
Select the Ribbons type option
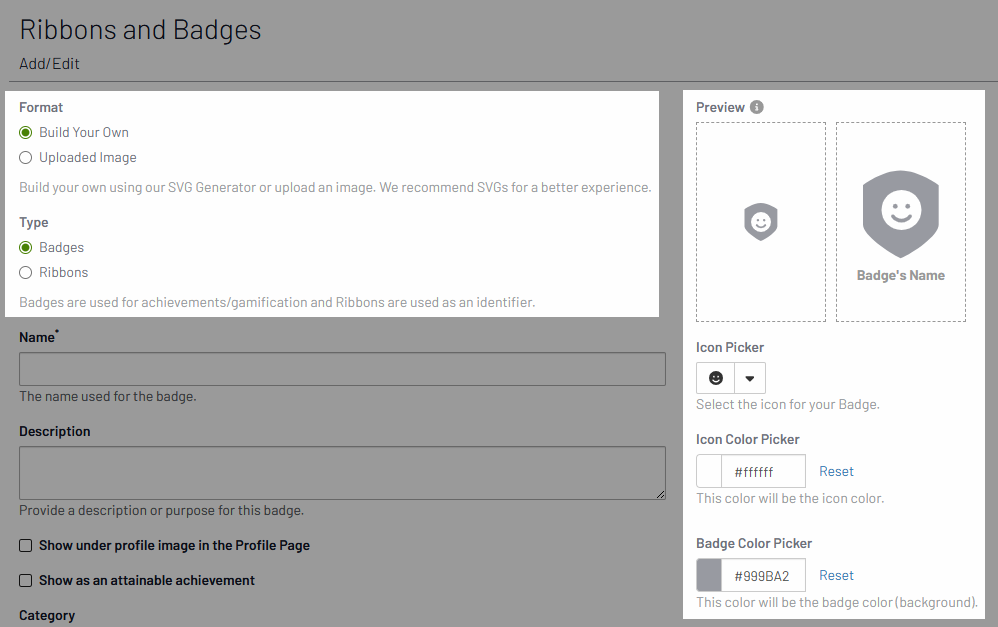(24, 272)
